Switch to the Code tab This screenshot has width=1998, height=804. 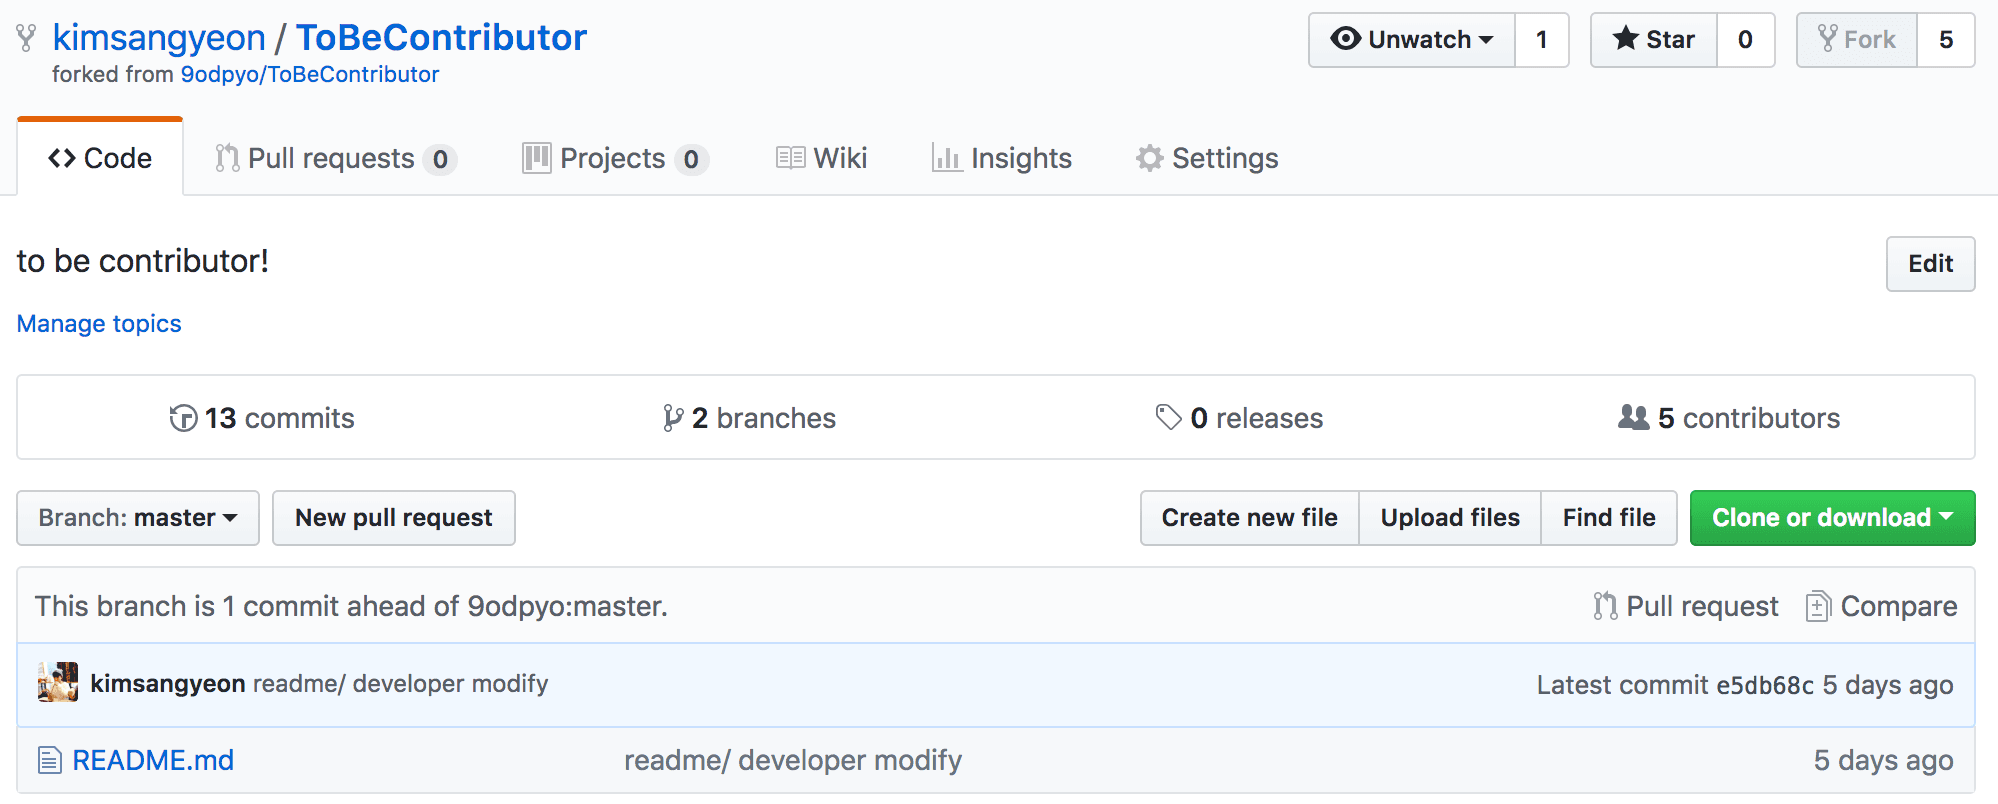[100, 158]
